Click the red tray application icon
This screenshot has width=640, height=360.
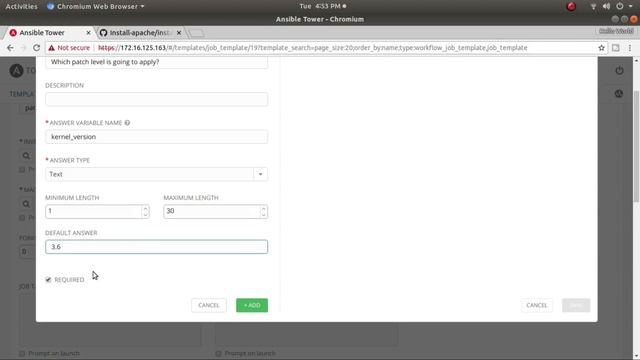(571, 6)
